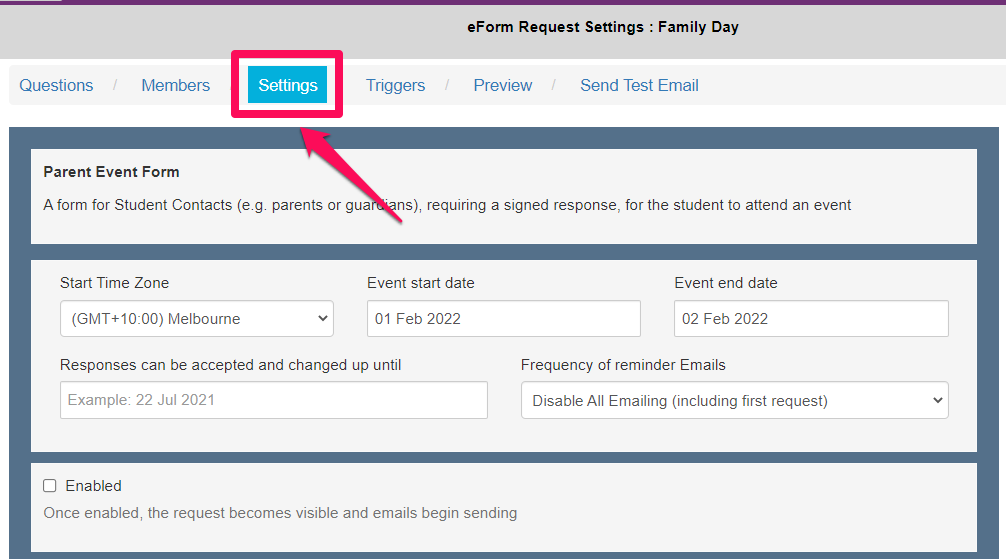
Task: Click the Event start date label
Action: pos(420,283)
